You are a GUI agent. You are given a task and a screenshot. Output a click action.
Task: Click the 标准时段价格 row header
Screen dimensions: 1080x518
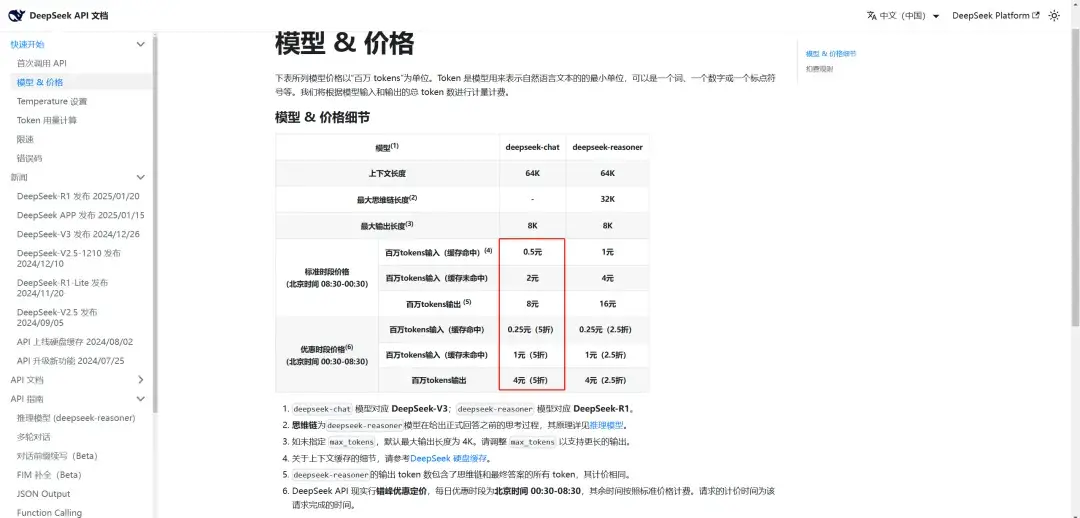coord(326,278)
